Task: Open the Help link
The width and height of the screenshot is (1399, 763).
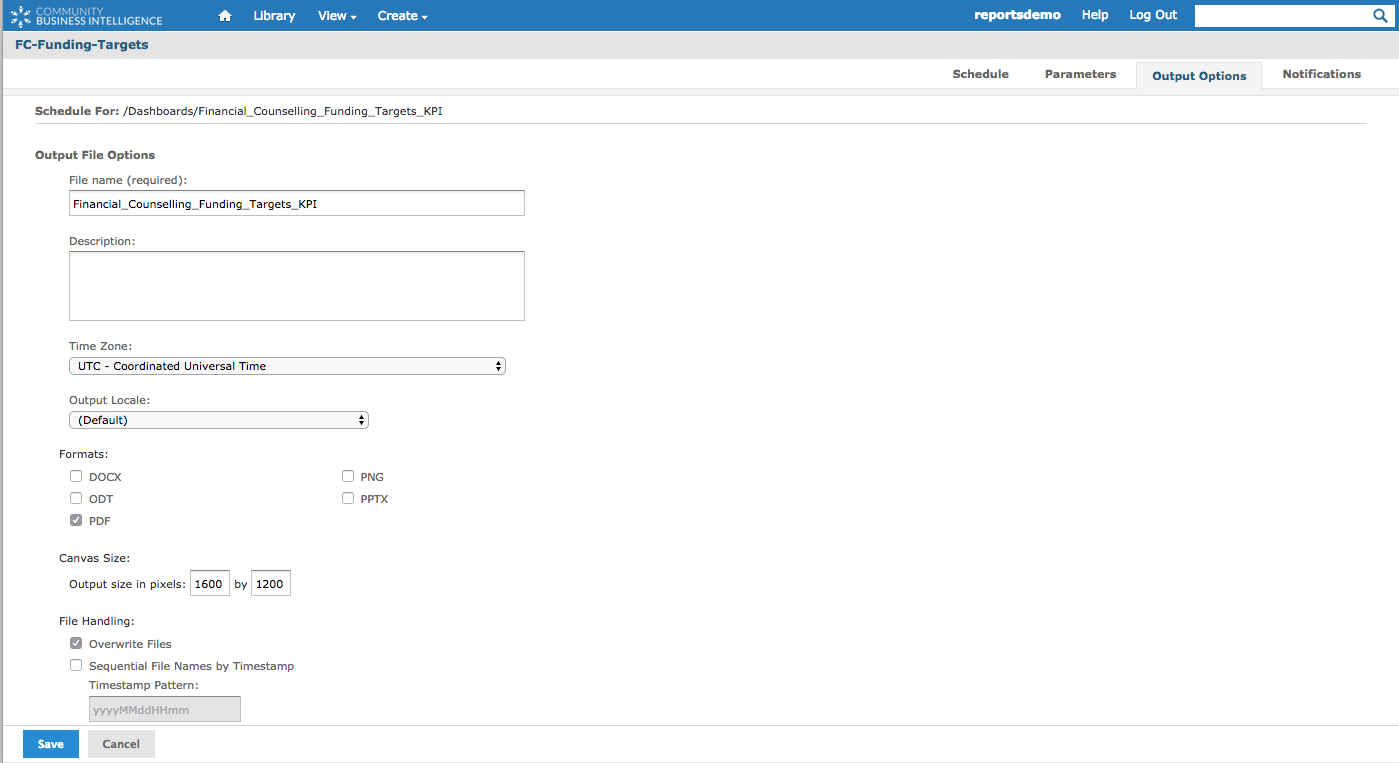Action: (1095, 15)
